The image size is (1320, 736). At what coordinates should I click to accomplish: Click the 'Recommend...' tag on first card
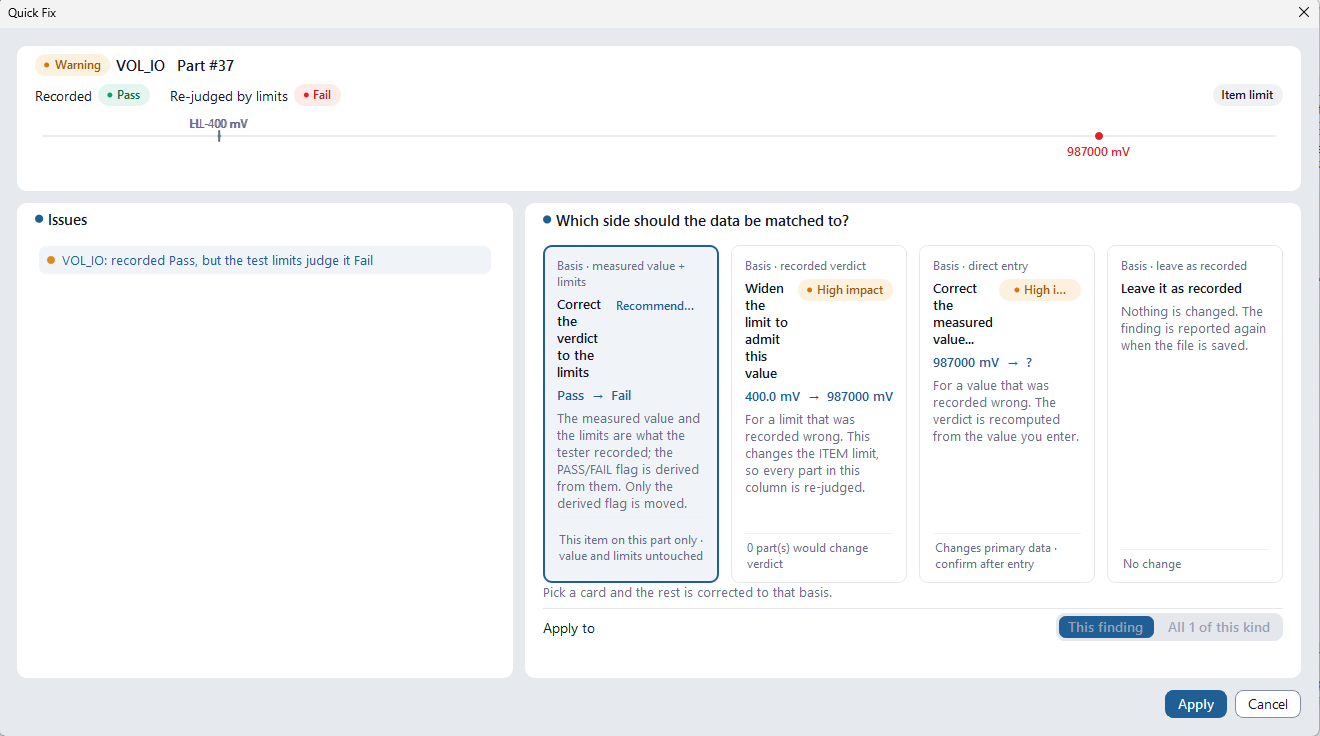(x=655, y=306)
